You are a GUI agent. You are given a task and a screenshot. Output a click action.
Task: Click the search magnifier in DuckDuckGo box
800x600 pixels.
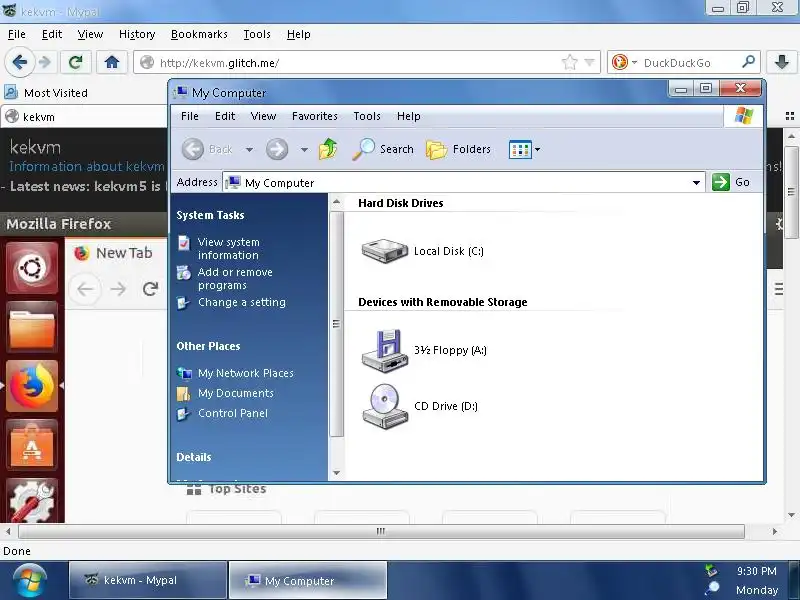click(748, 62)
